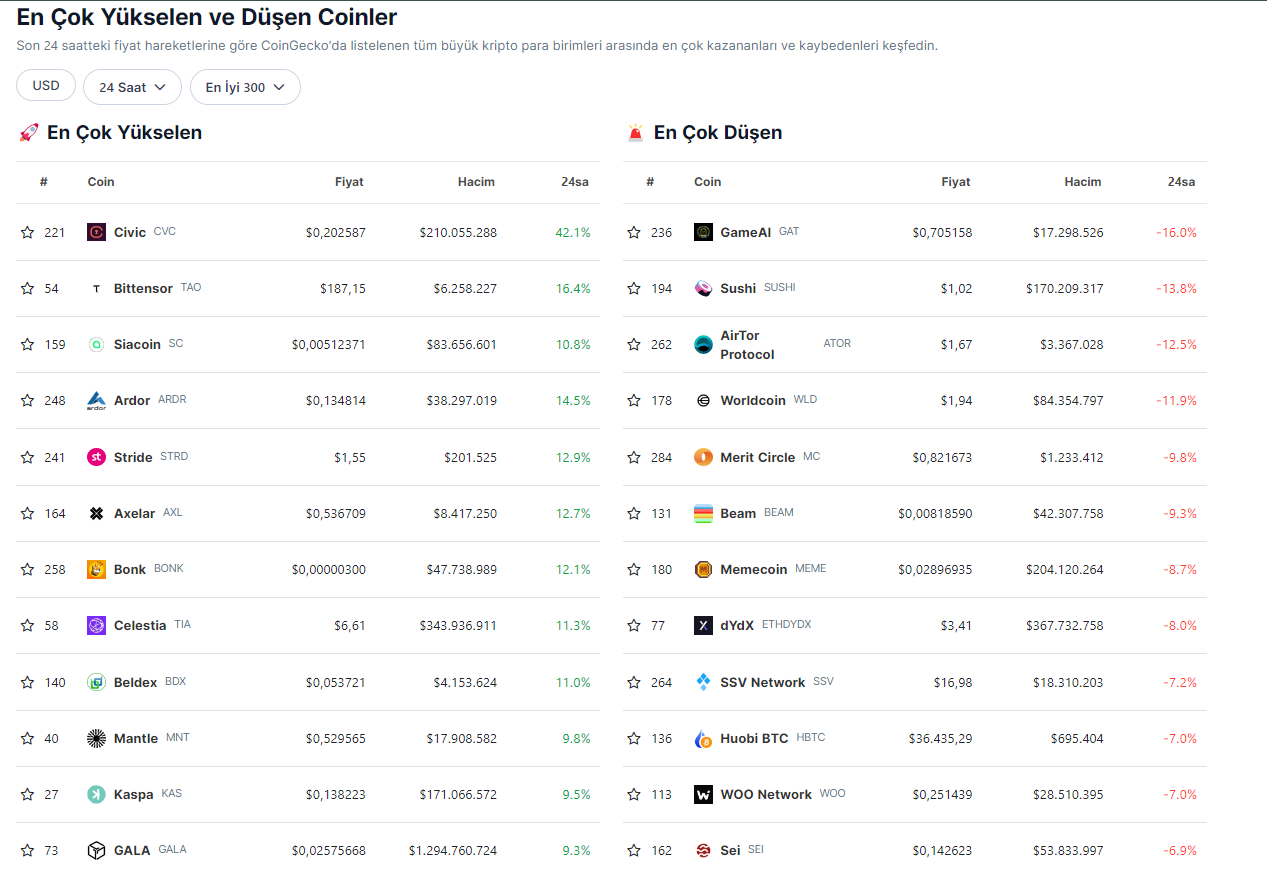Open the 24 Saat timeframe dropdown

coord(132,87)
